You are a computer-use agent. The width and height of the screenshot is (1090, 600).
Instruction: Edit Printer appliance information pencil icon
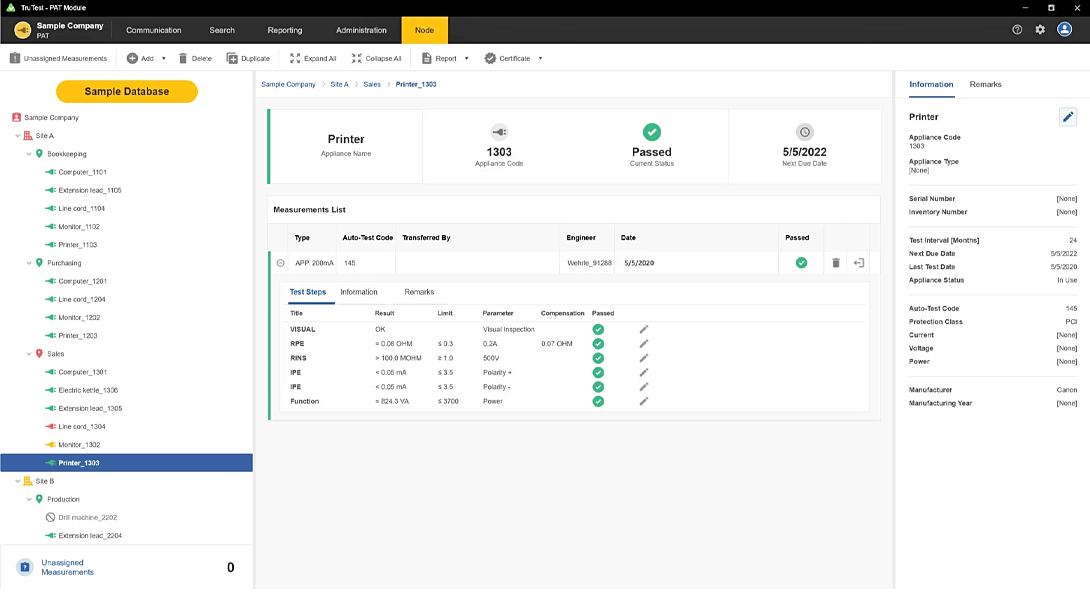click(x=1068, y=117)
